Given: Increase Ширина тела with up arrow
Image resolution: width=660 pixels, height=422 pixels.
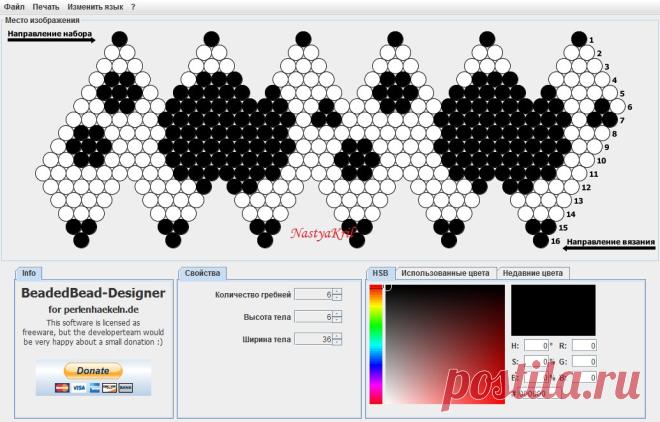Looking at the screenshot, I should pyautogui.click(x=337, y=336).
